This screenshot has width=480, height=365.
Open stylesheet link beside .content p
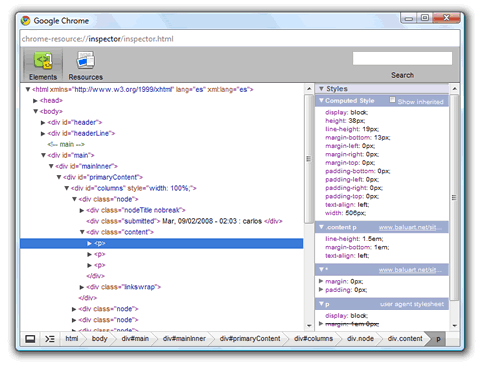410,227
